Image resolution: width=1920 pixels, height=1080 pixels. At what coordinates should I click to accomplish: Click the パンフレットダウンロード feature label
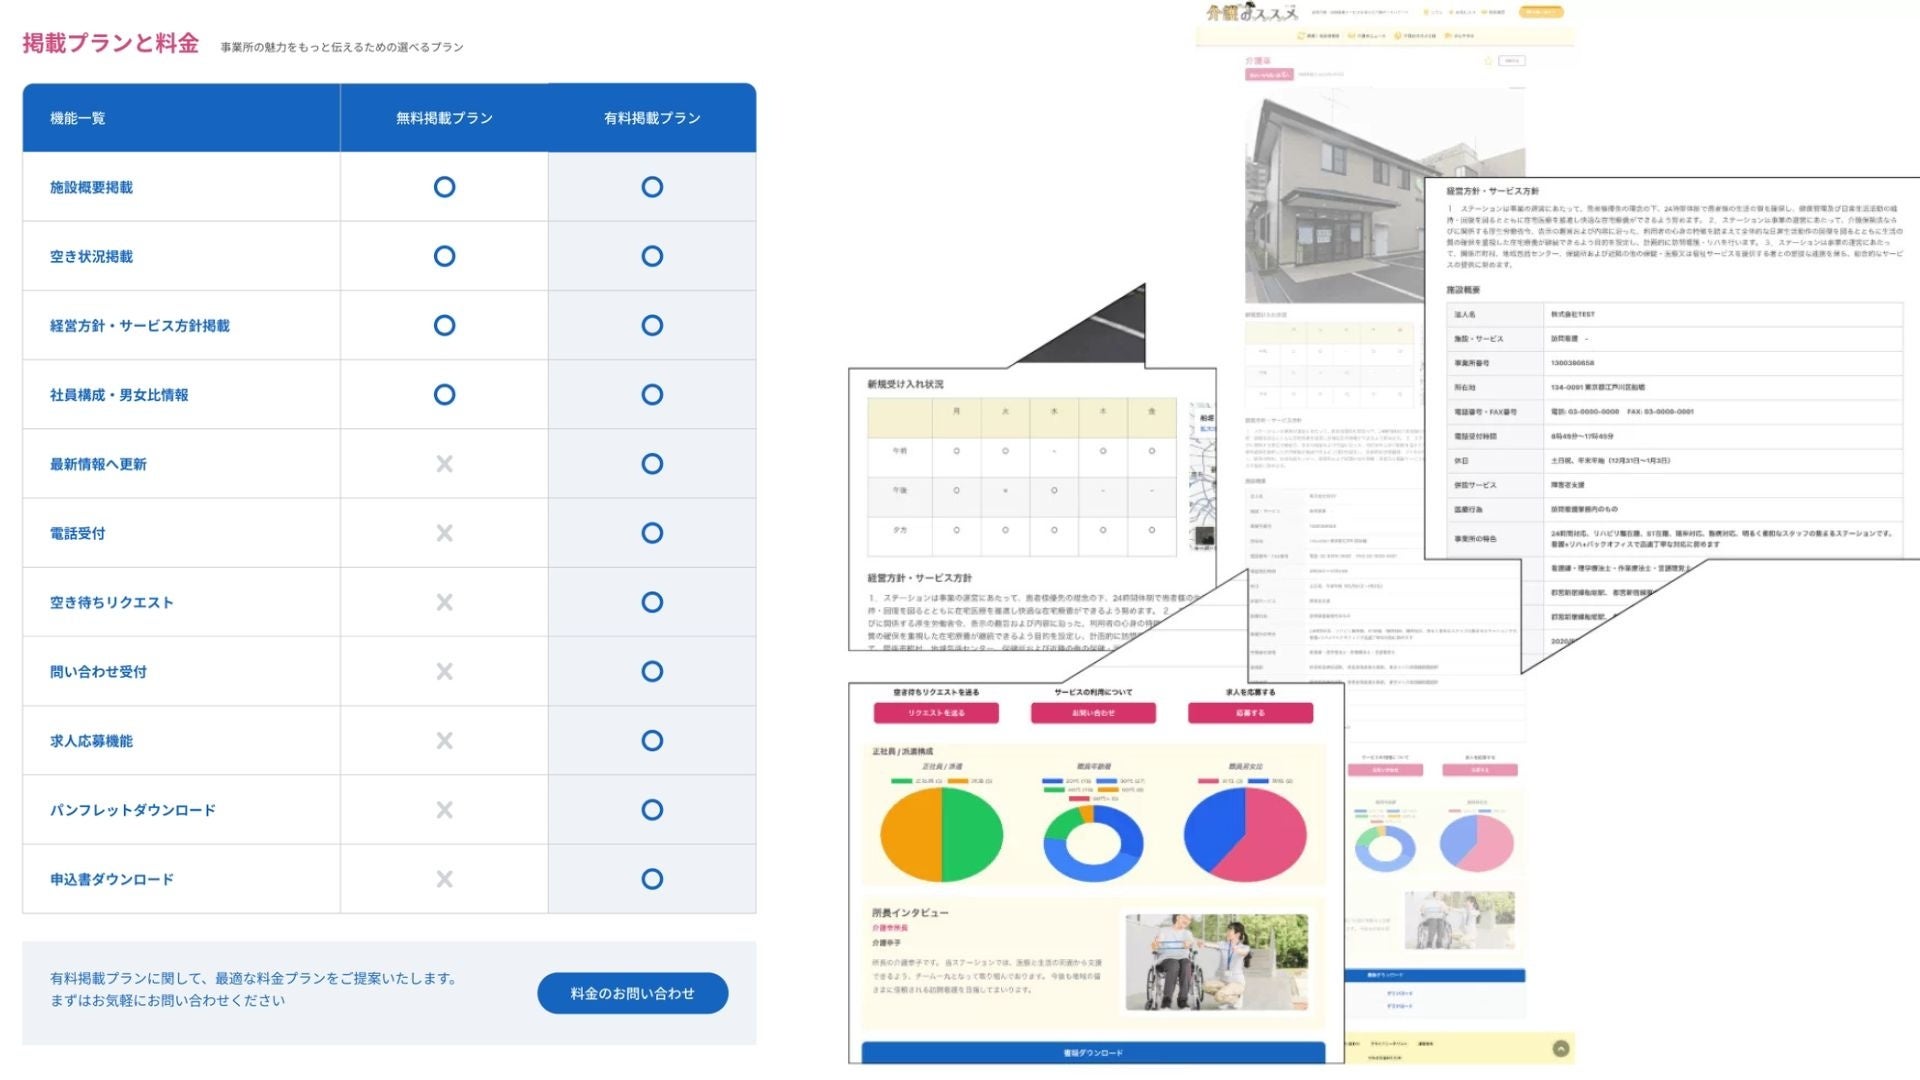133,810
